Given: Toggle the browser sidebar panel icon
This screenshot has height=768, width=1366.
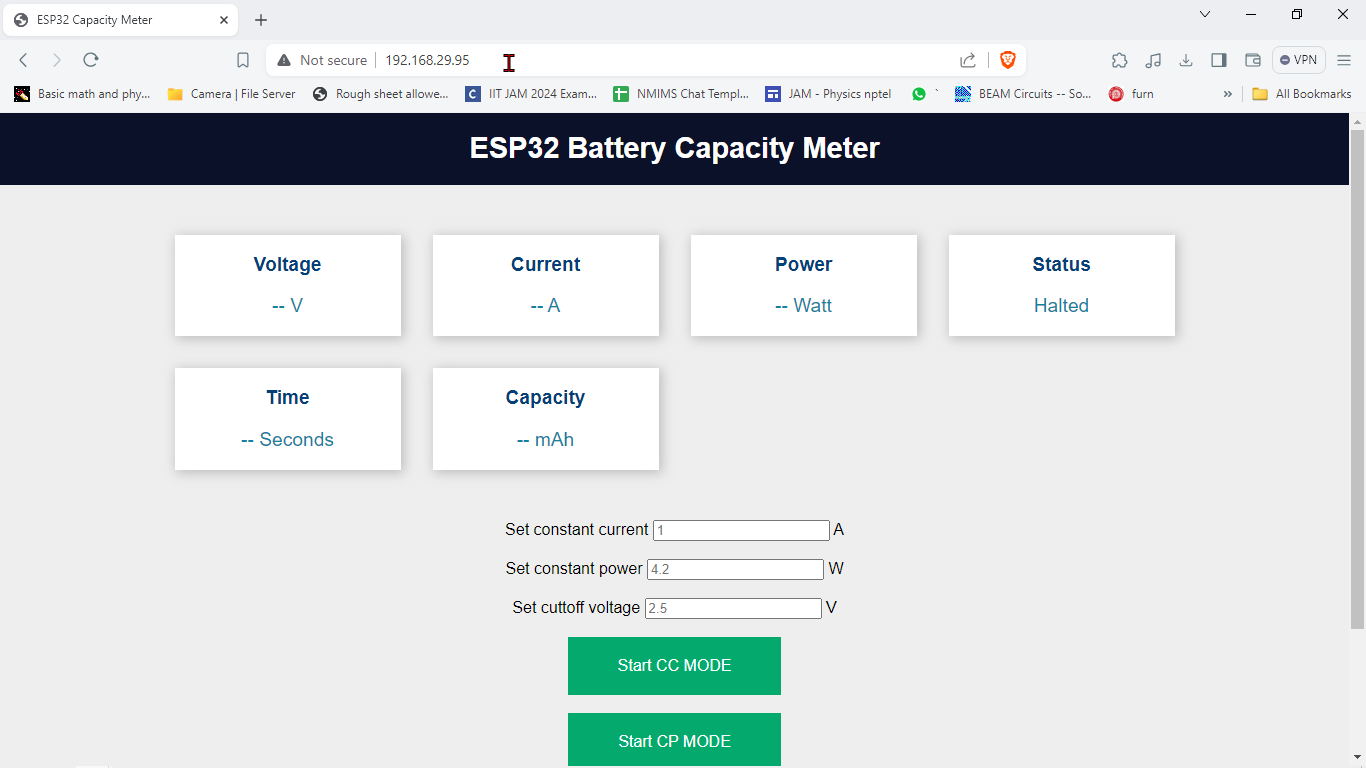Looking at the screenshot, I should tap(1219, 60).
